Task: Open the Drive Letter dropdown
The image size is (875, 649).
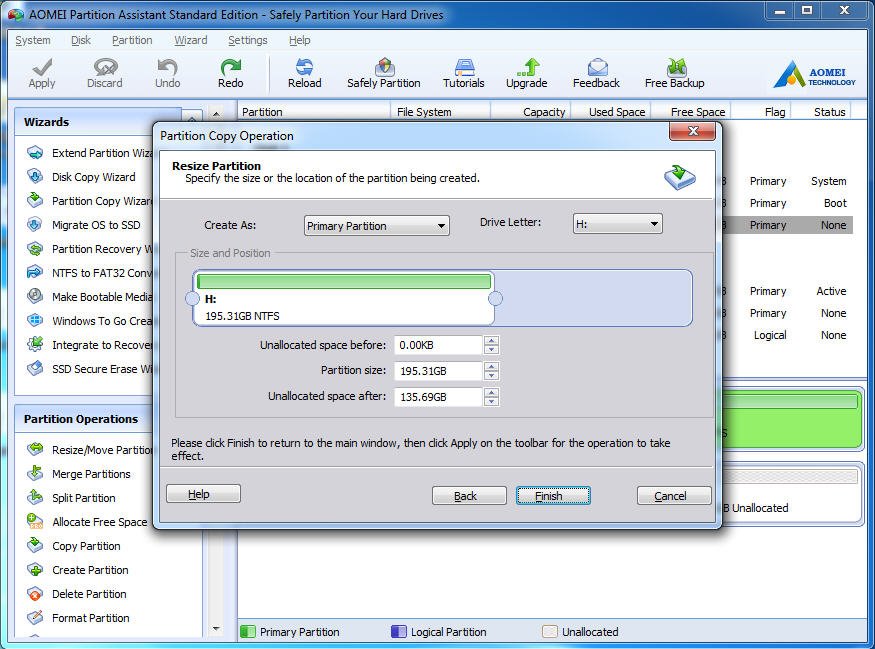Action: point(618,224)
